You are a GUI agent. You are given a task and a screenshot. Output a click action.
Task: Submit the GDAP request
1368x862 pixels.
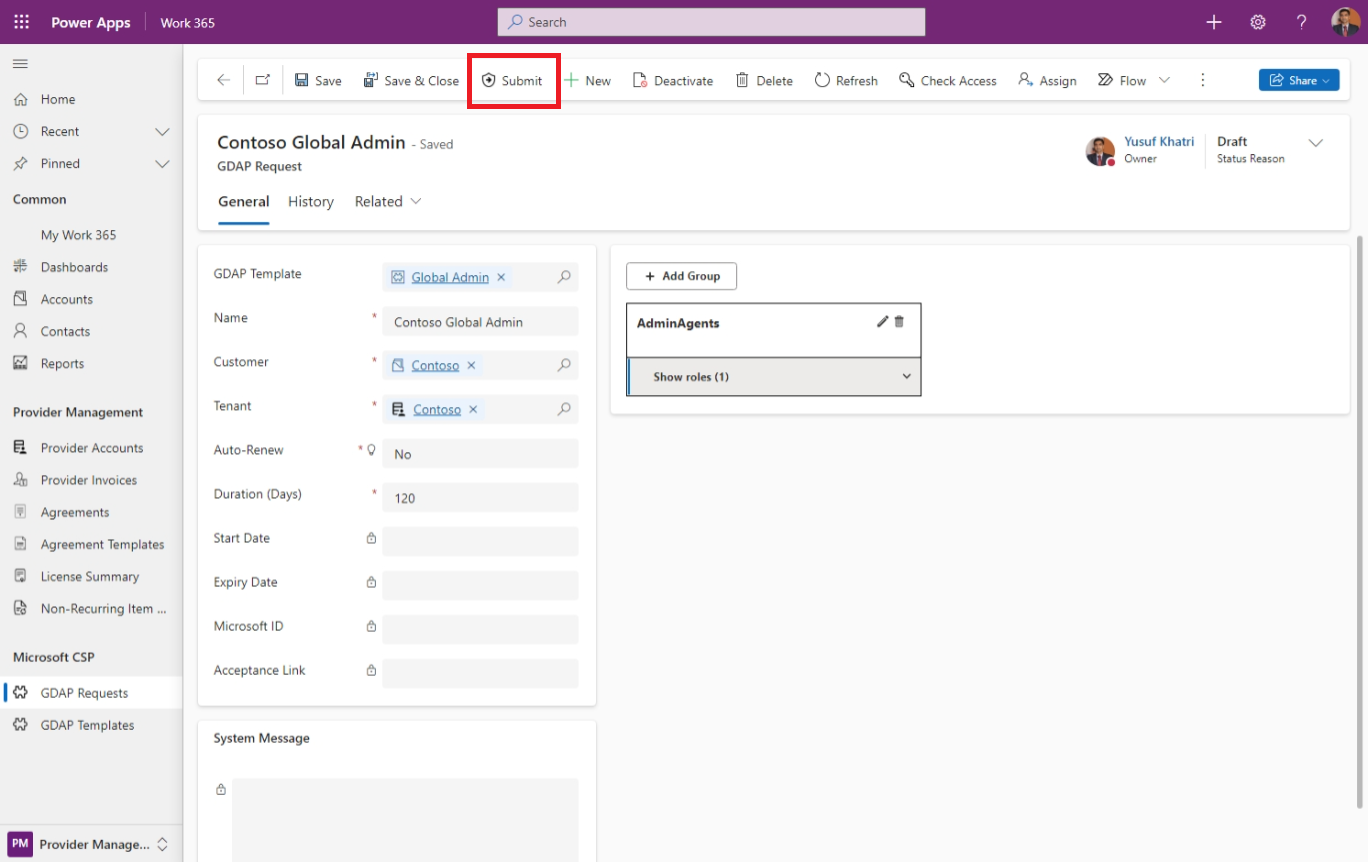pyautogui.click(x=512, y=80)
